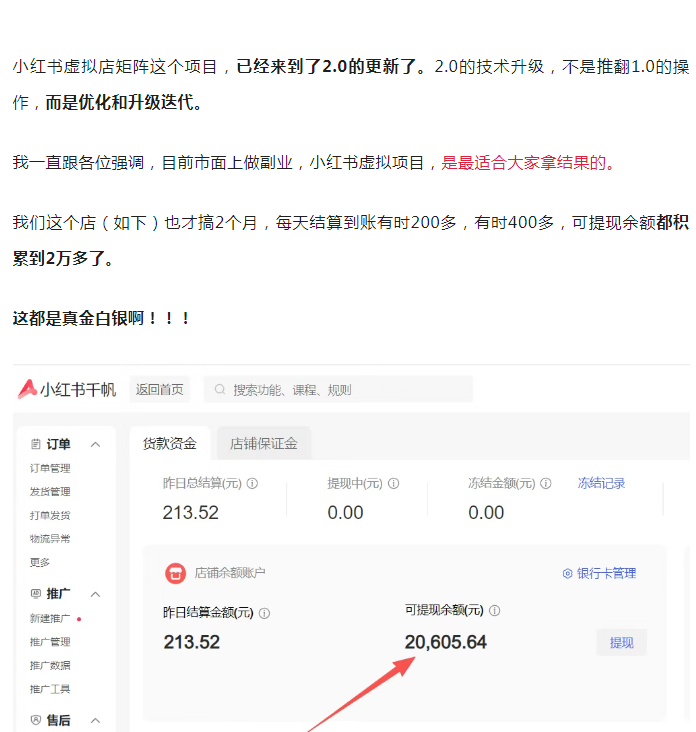Click the 返回首页 button
The width and height of the screenshot is (696, 732).
pyautogui.click(x=160, y=389)
